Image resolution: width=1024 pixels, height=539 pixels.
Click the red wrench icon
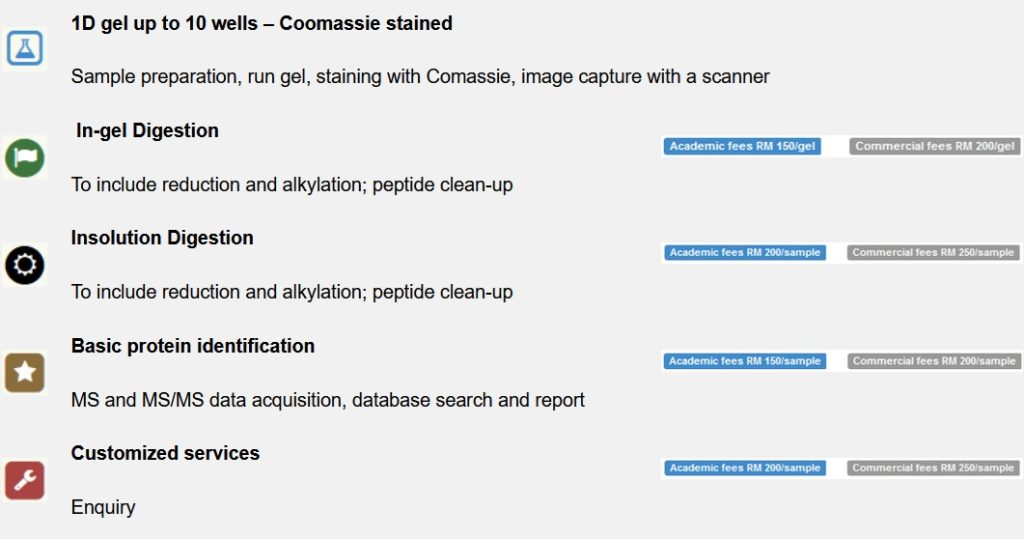click(x=24, y=481)
